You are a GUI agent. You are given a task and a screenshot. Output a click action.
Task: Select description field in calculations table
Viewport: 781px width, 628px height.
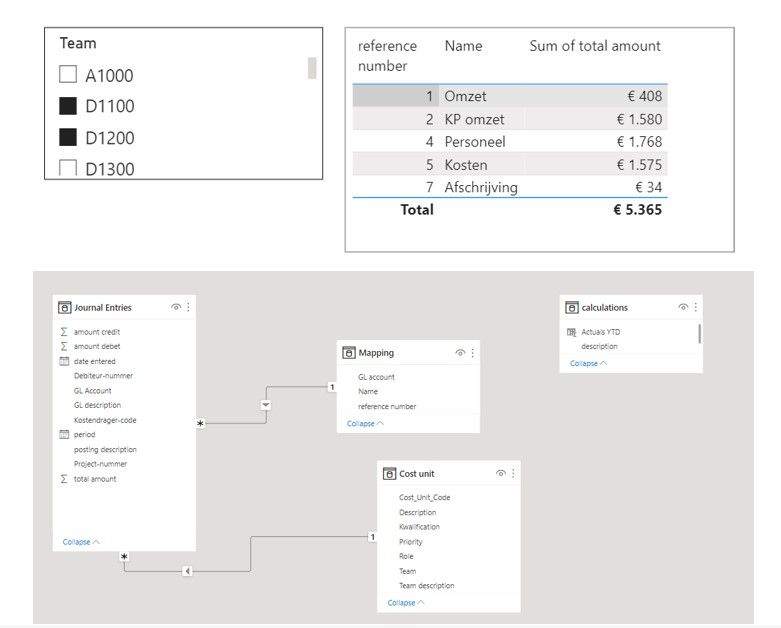599,346
